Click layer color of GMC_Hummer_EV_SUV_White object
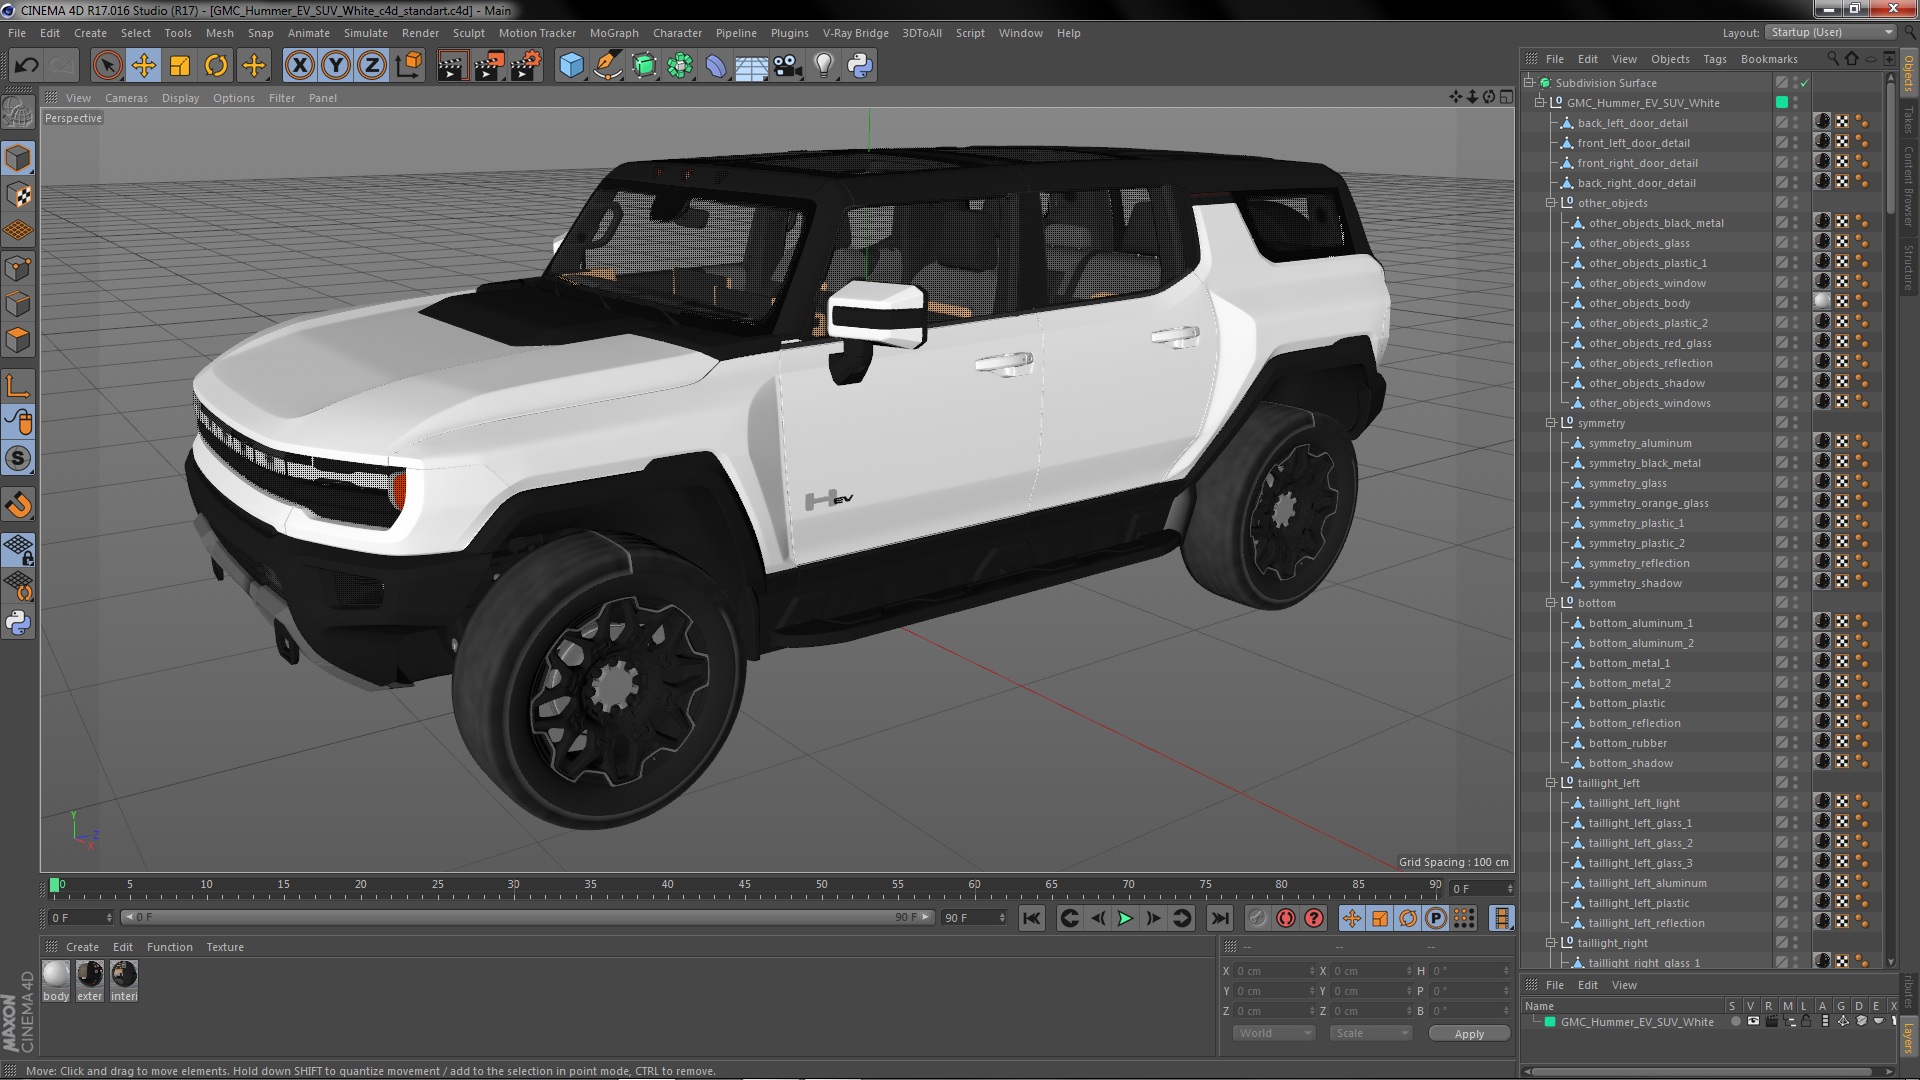Screen dimensions: 1920x1080 click(x=1782, y=103)
